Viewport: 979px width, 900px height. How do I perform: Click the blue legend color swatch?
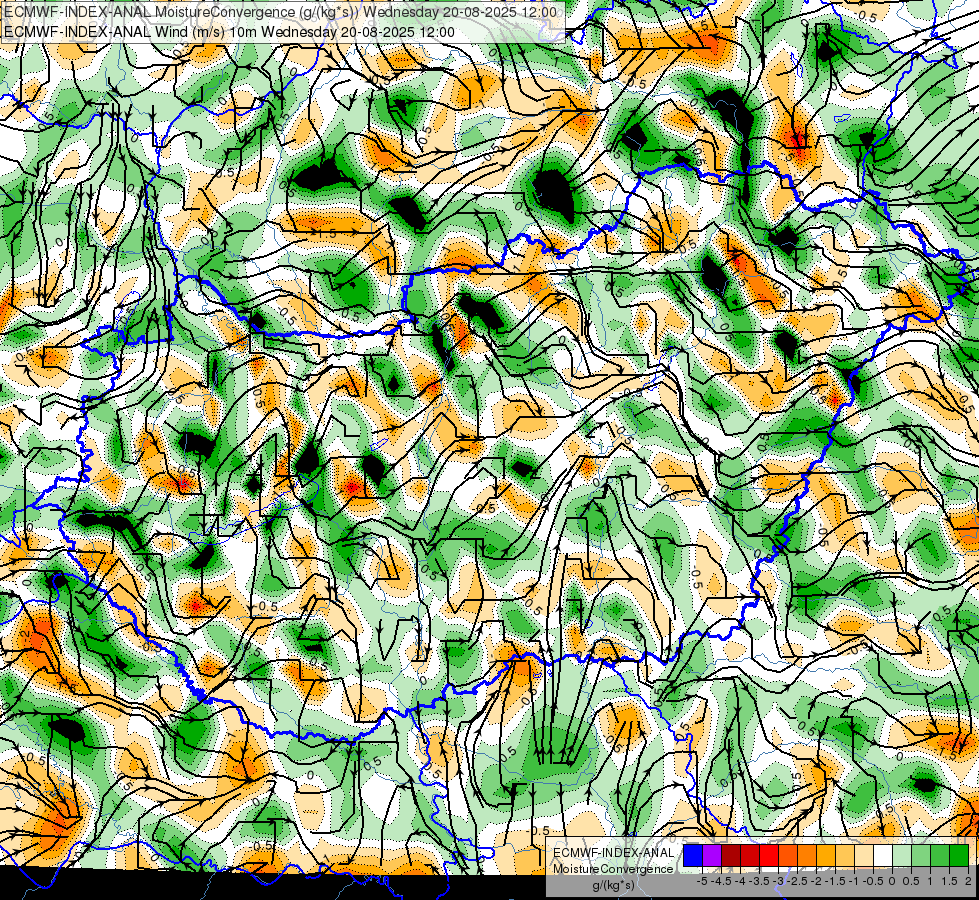pos(693,856)
